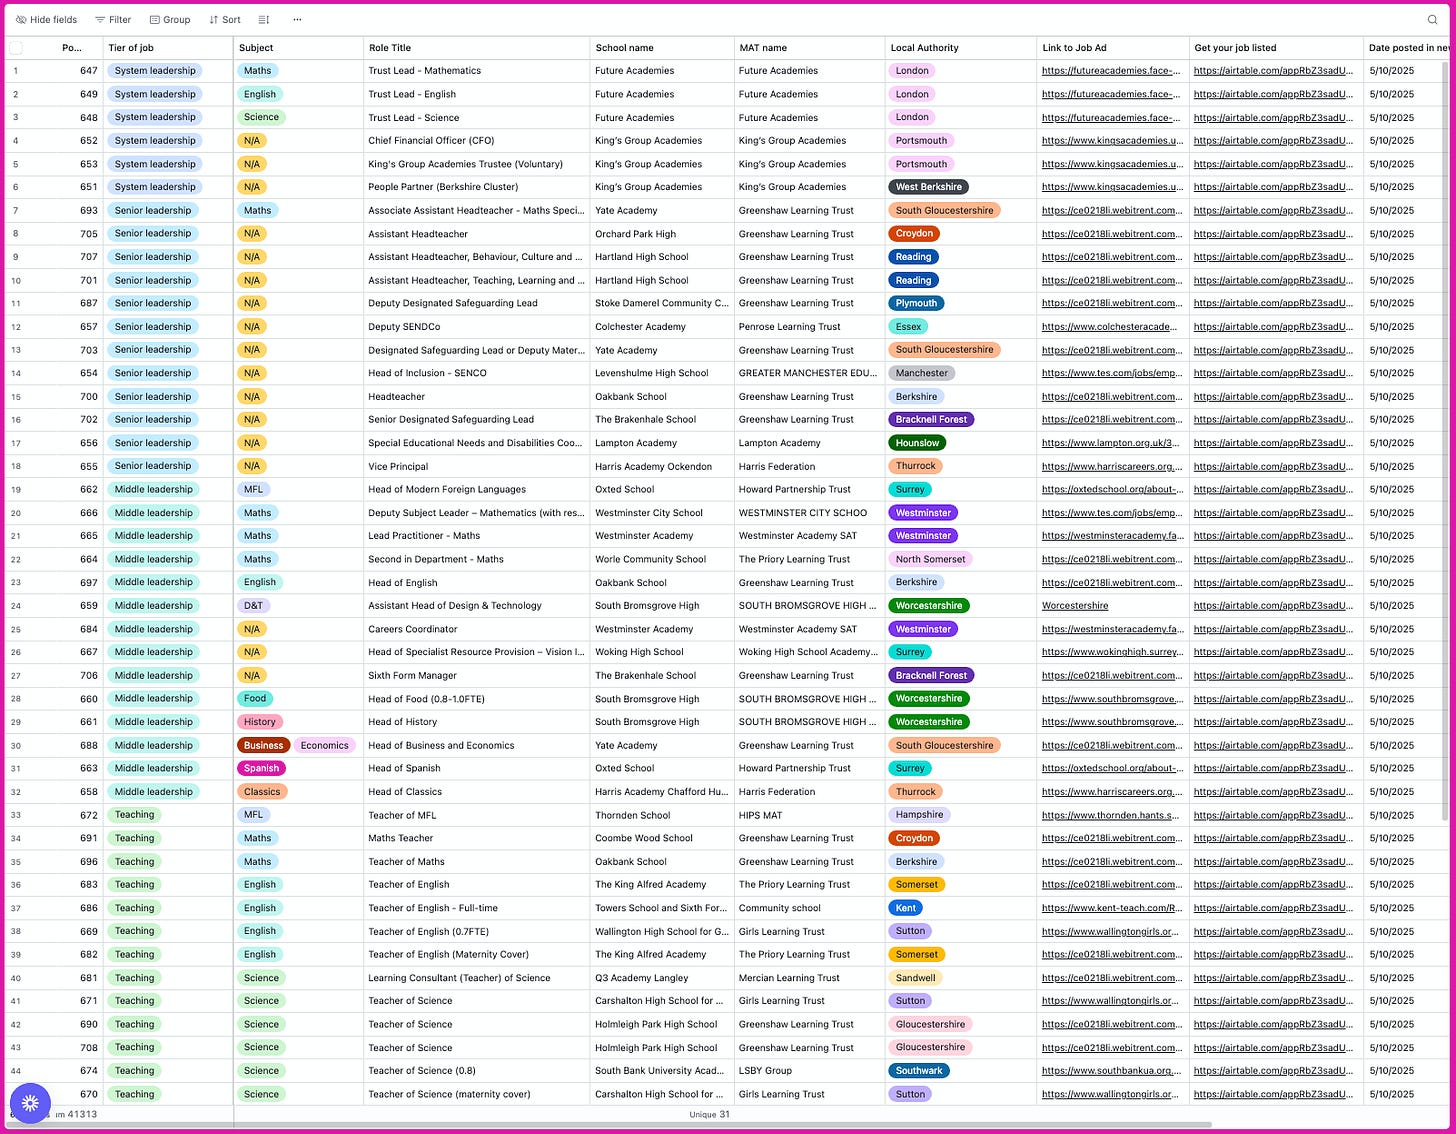
Task: Select the Role Title column header
Action: click(x=476, y=47)
